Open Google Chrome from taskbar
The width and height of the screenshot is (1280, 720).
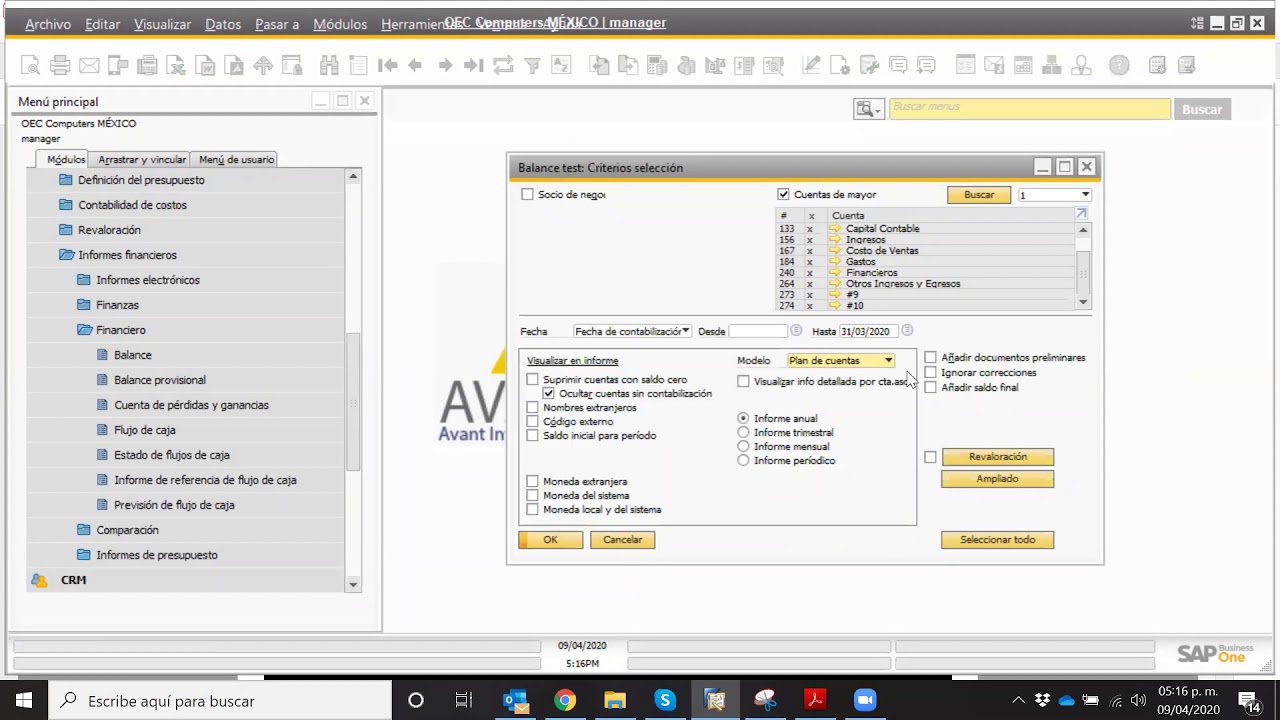click(x=565, y=700)
